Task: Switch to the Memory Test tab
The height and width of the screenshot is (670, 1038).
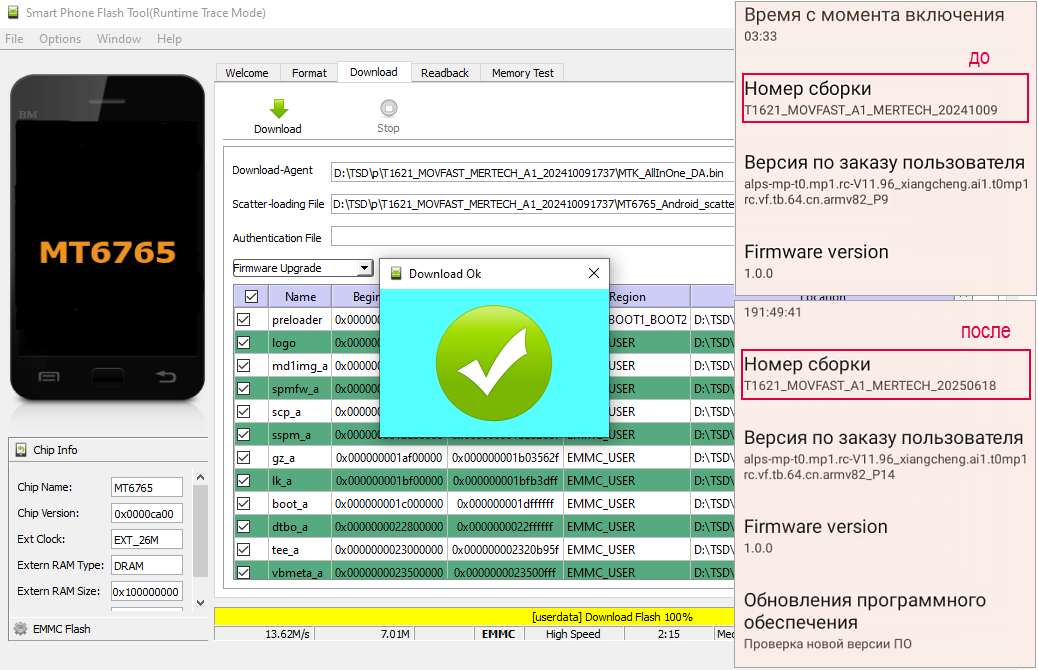Action: [522, 73]
